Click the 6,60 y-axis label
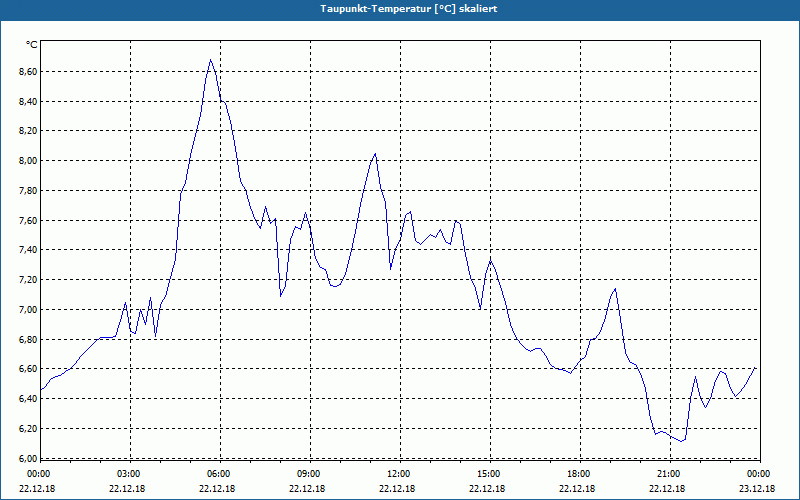This screenshot has height=500, width=800. pos(28,369)
